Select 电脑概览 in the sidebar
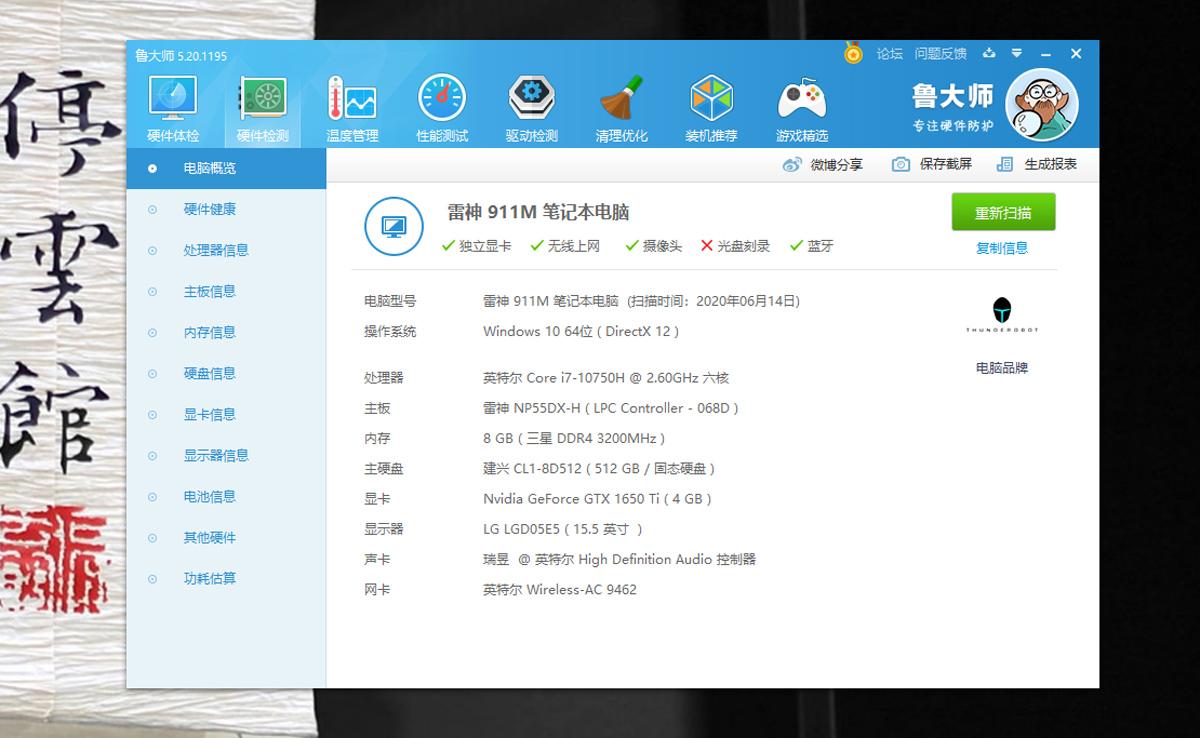Screen dimensions: 1200x738 coord(226,168)
